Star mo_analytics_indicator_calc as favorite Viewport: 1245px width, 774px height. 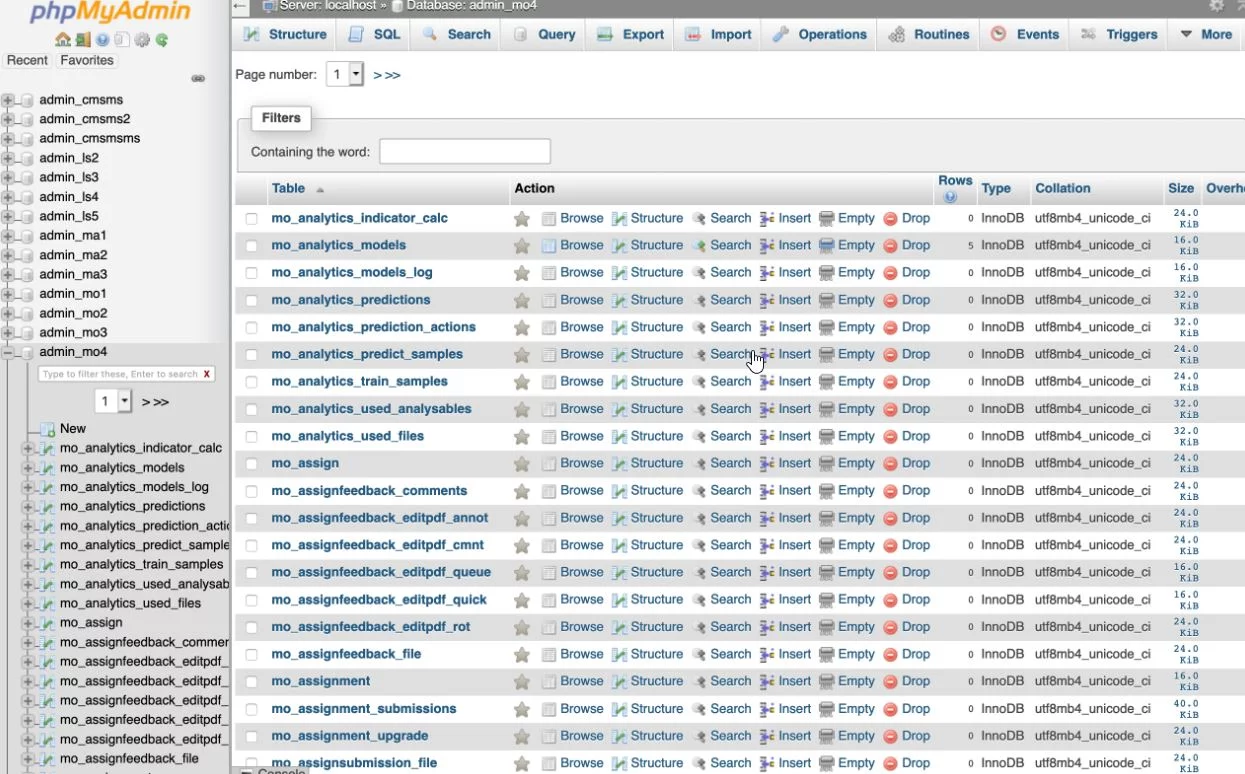tap(522, 218)
